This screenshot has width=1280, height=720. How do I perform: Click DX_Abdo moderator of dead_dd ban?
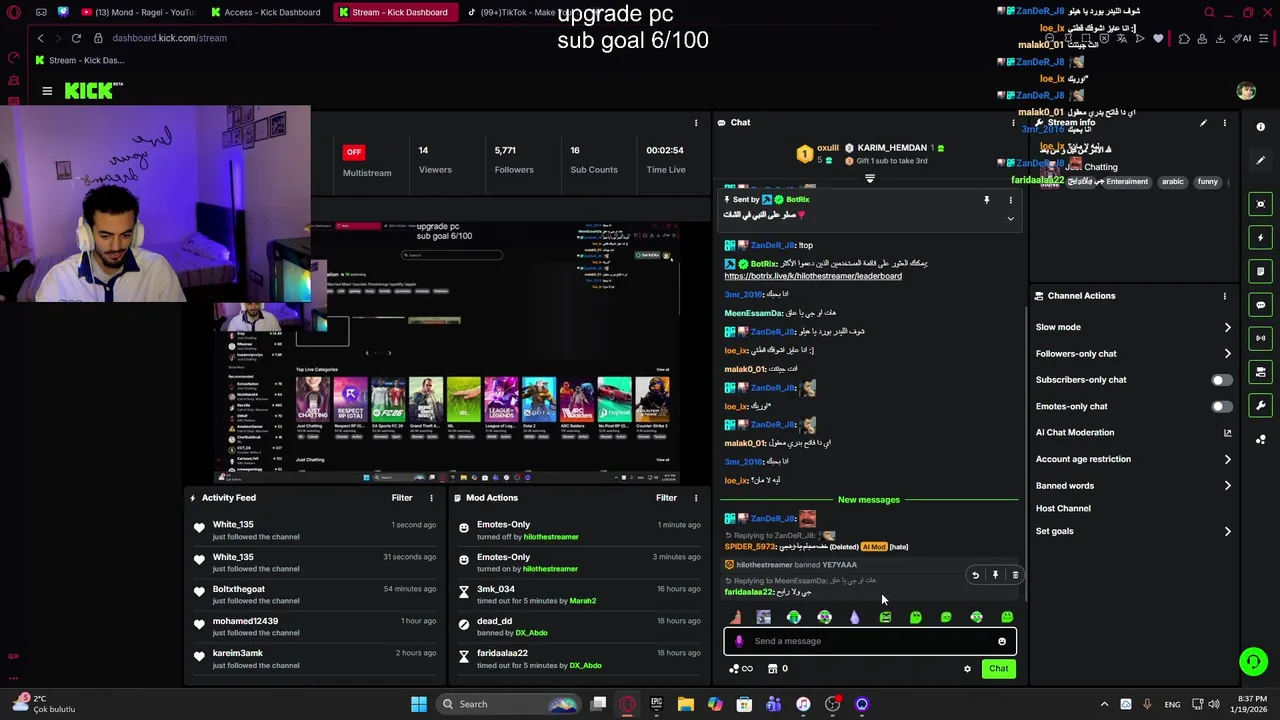(531, 633)
